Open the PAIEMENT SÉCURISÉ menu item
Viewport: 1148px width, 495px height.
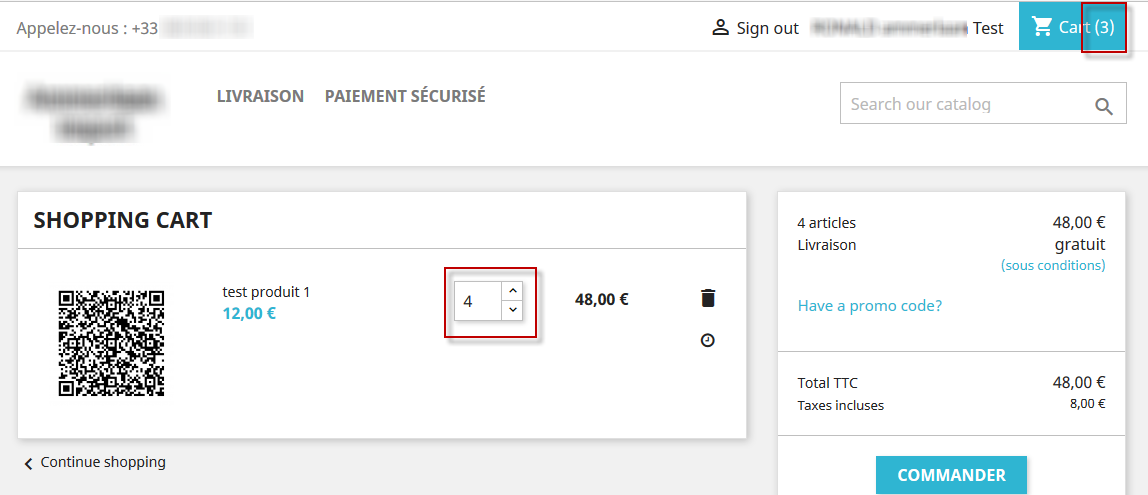point(405,96)
